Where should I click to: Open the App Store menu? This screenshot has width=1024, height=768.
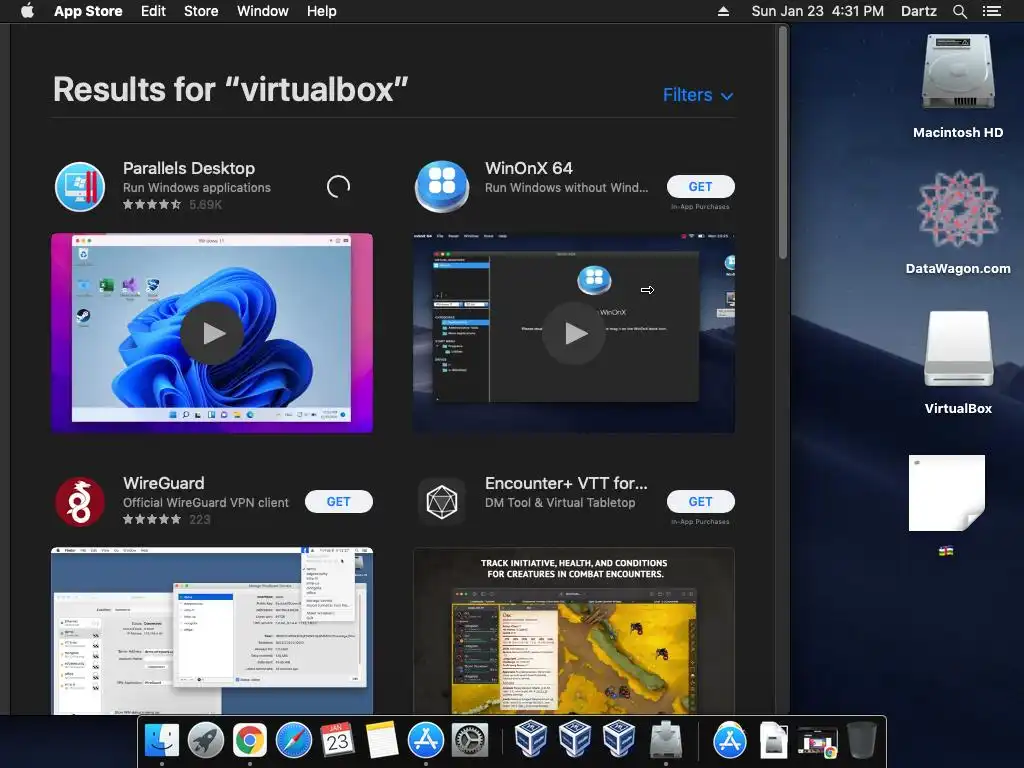[88, 11]
